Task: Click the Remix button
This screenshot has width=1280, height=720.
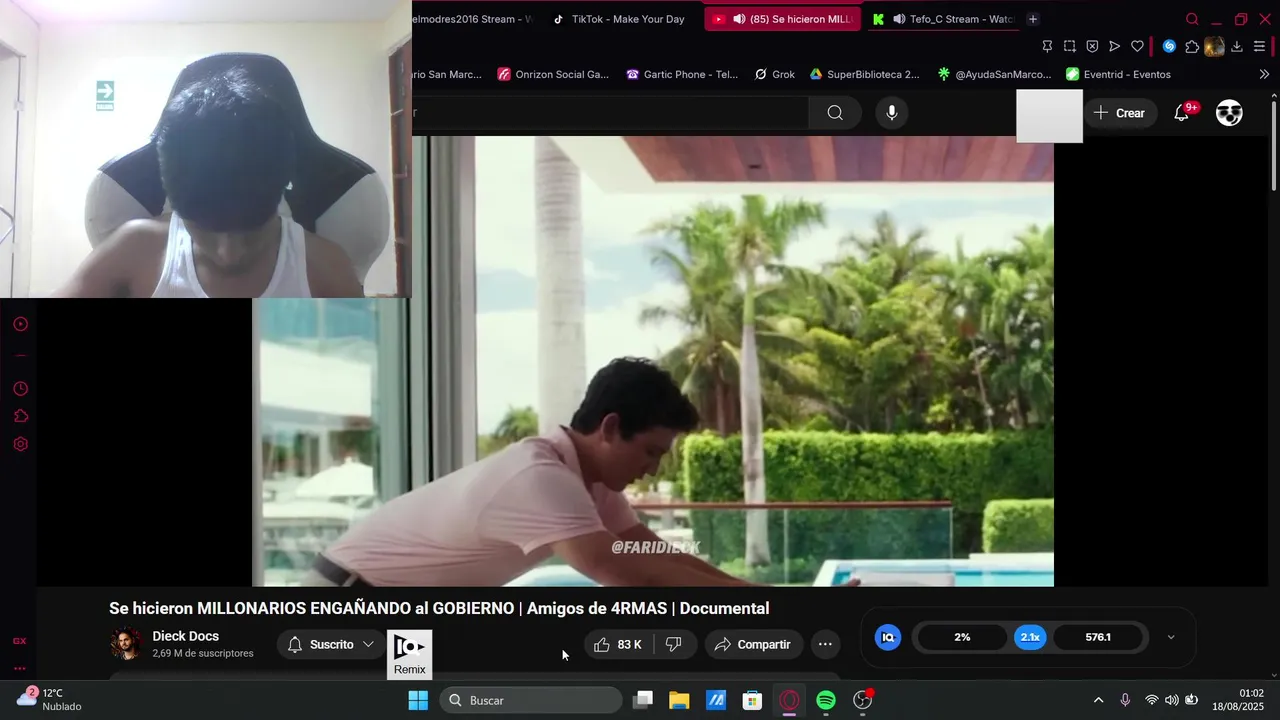Action: [x=410, y=655]
